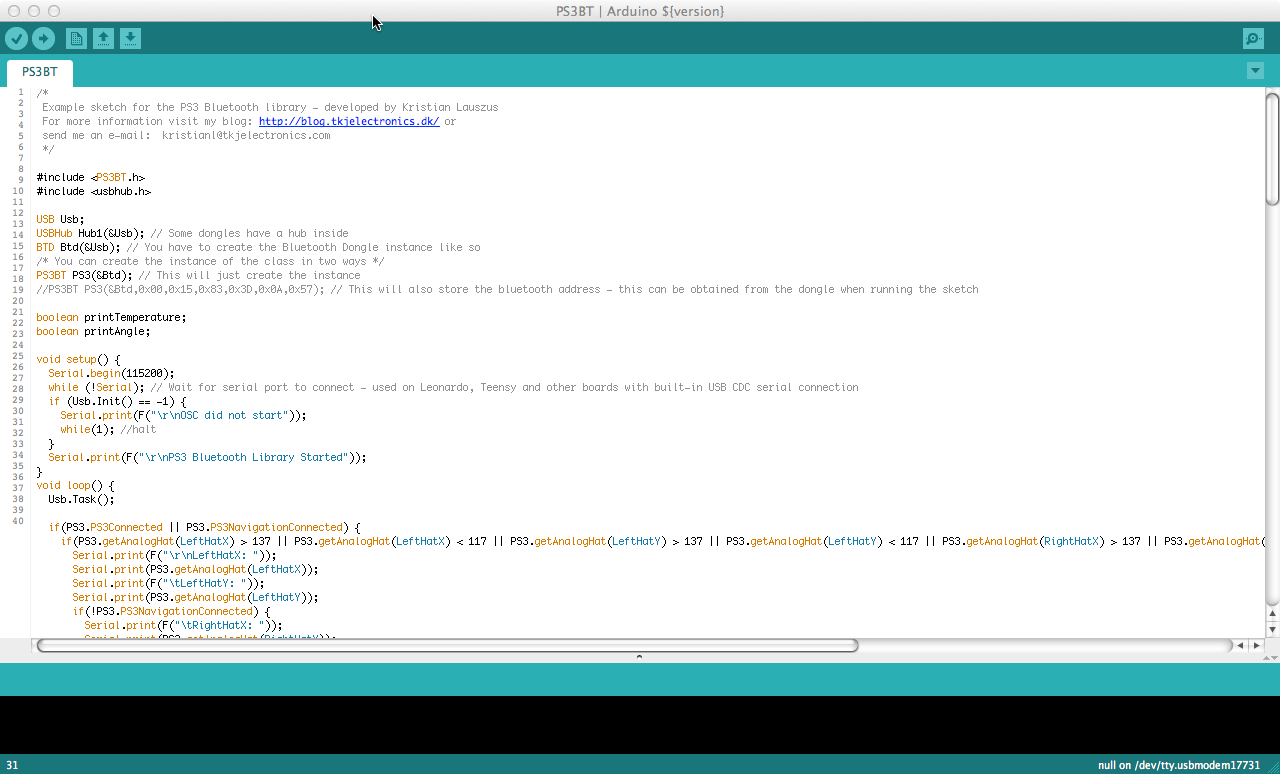The height and width of the screenshot is (774, 1280).
Task: Click the 'boolean printAngle;' line
Action: coord(93,331)
